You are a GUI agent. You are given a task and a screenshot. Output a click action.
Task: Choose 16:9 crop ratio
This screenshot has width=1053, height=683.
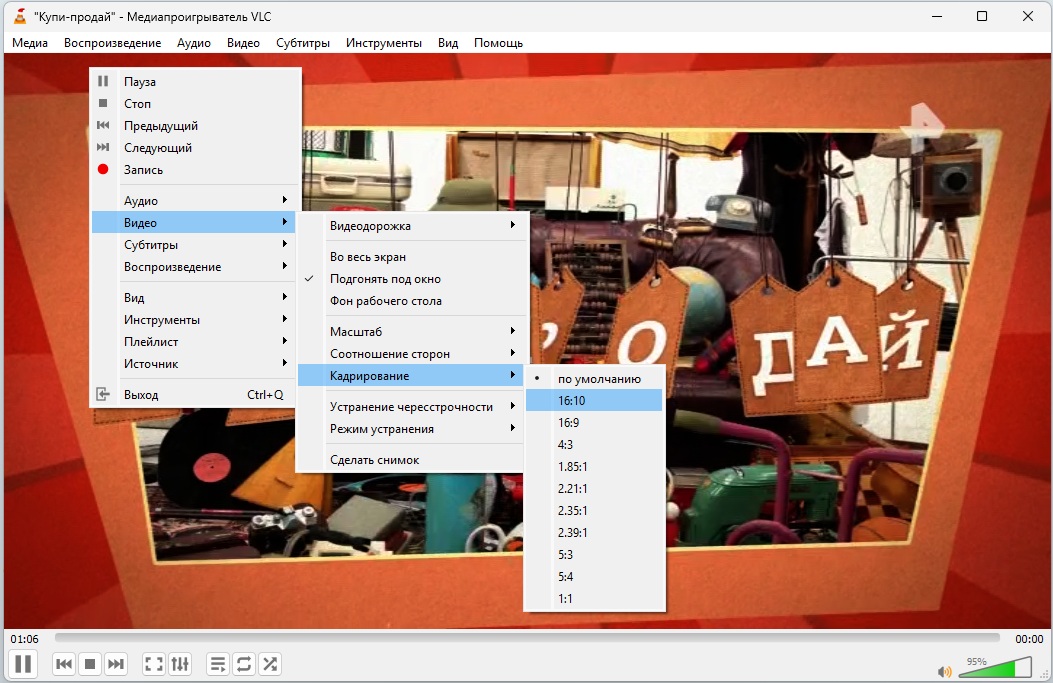[x=568, y=423]
